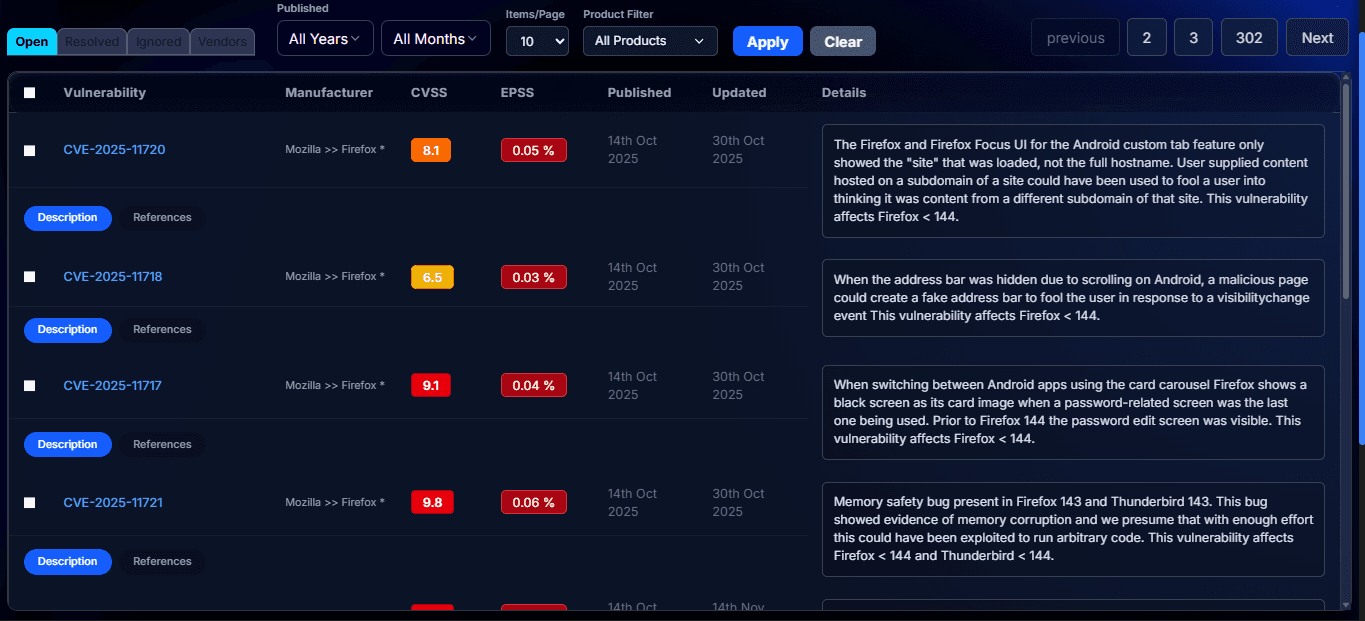
Task: Toggle the select-all checkbox in header
Action: 30,93
